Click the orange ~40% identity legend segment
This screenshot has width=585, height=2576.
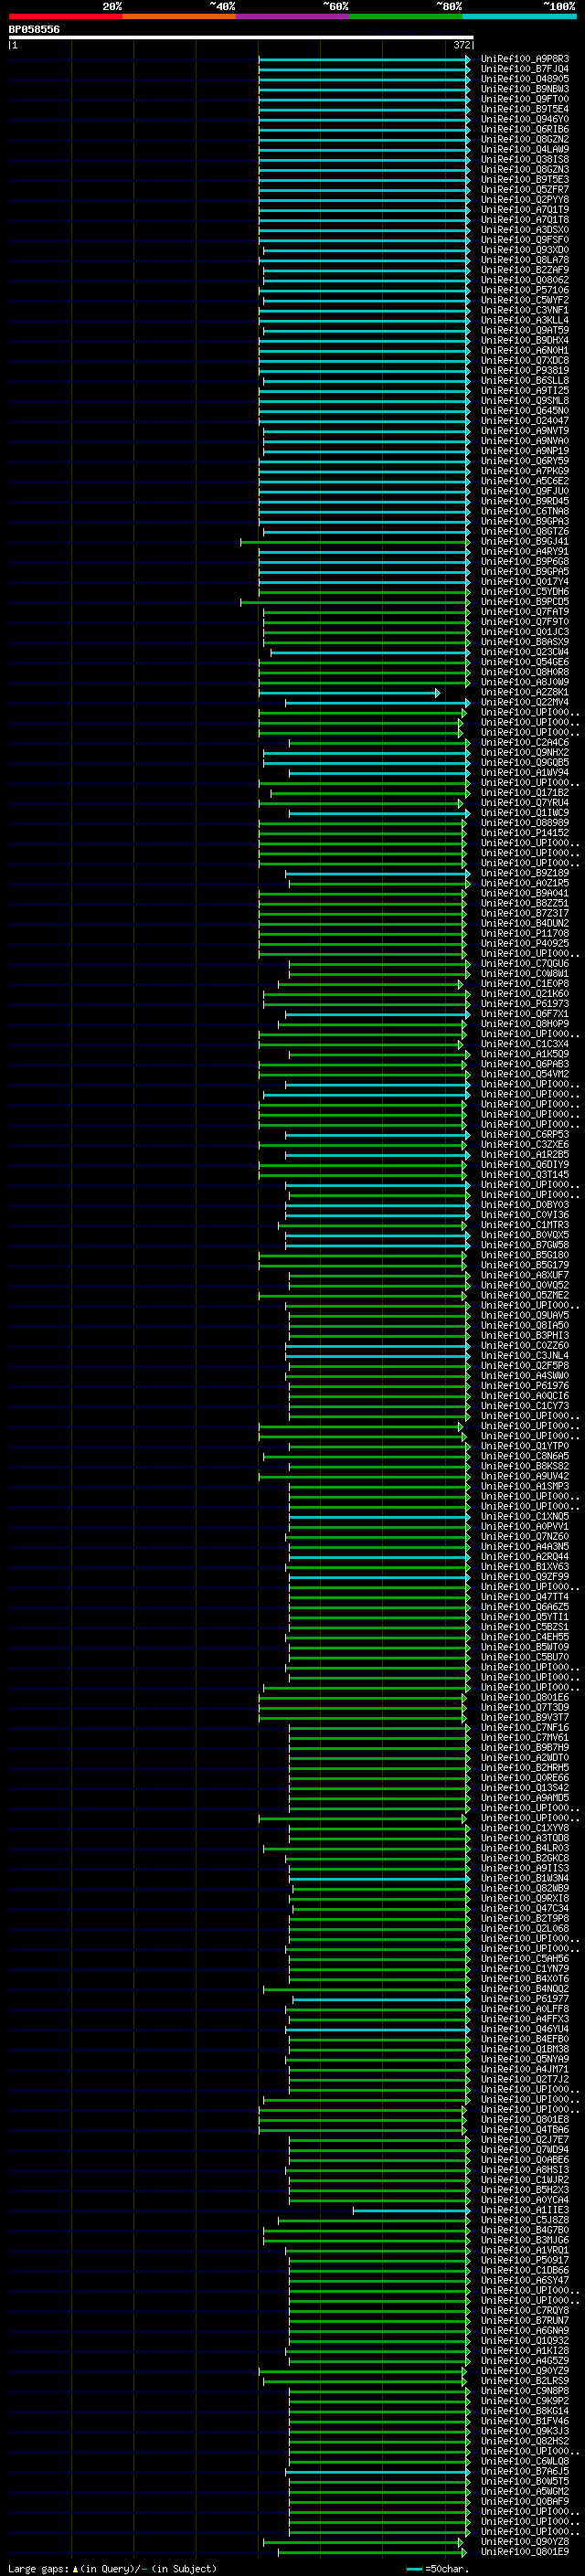179,16
